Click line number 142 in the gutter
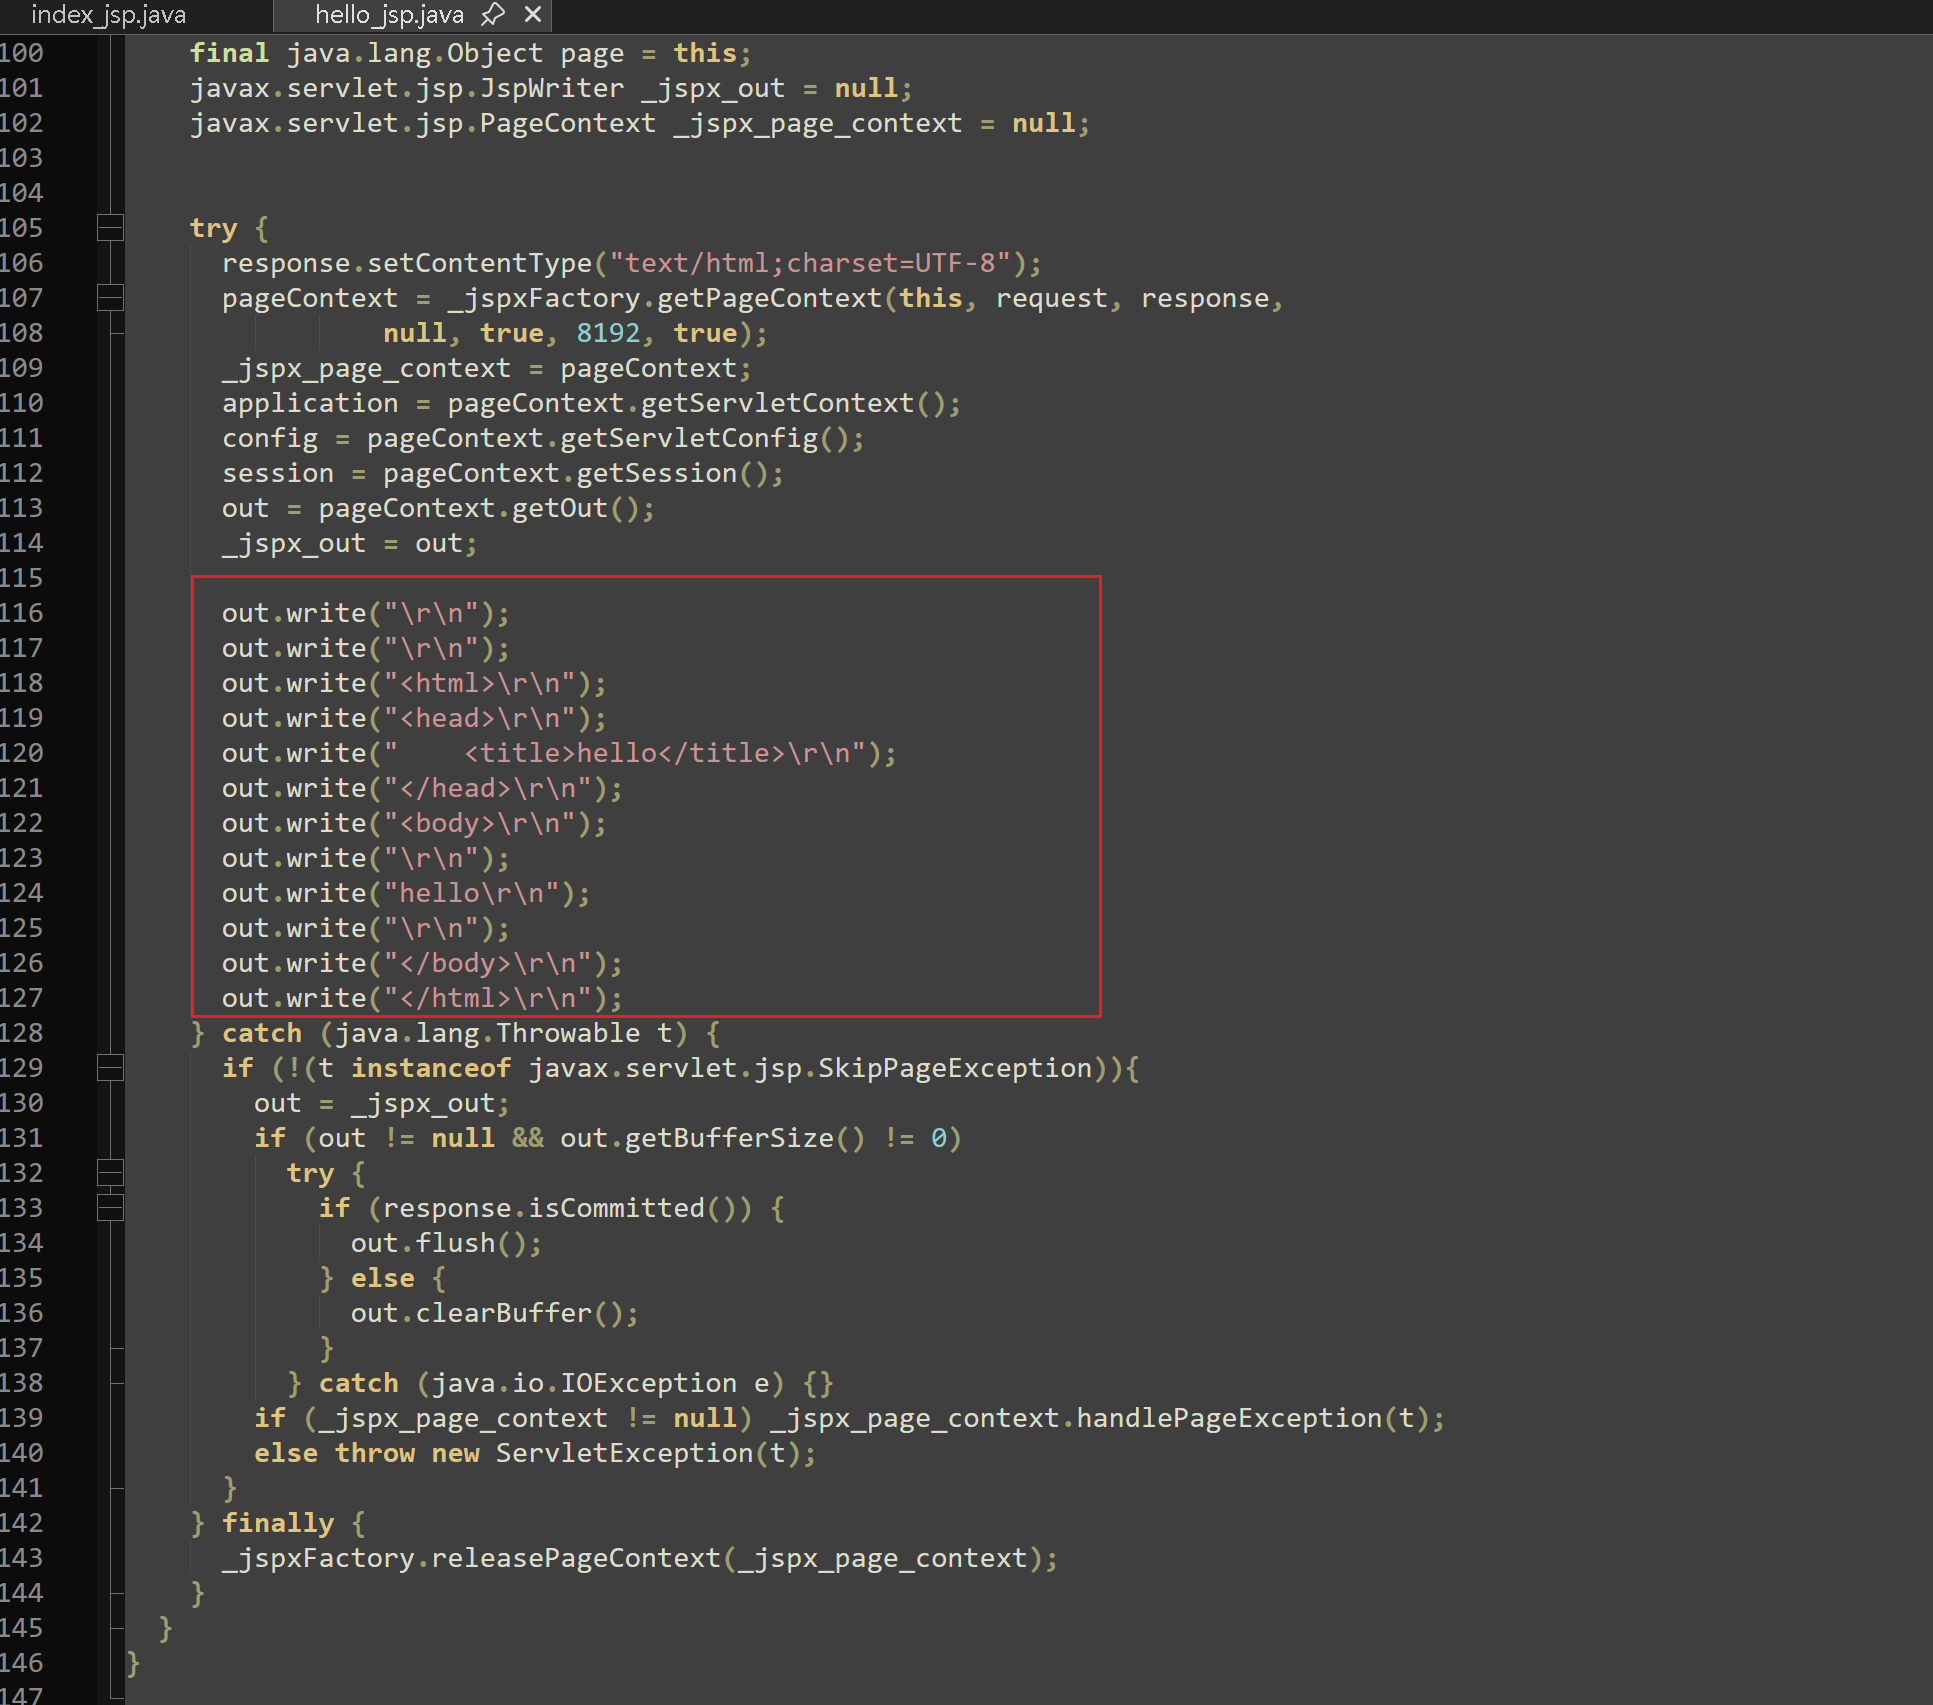Viewport: 1933px width, 1705px height. coord(22,1523)
